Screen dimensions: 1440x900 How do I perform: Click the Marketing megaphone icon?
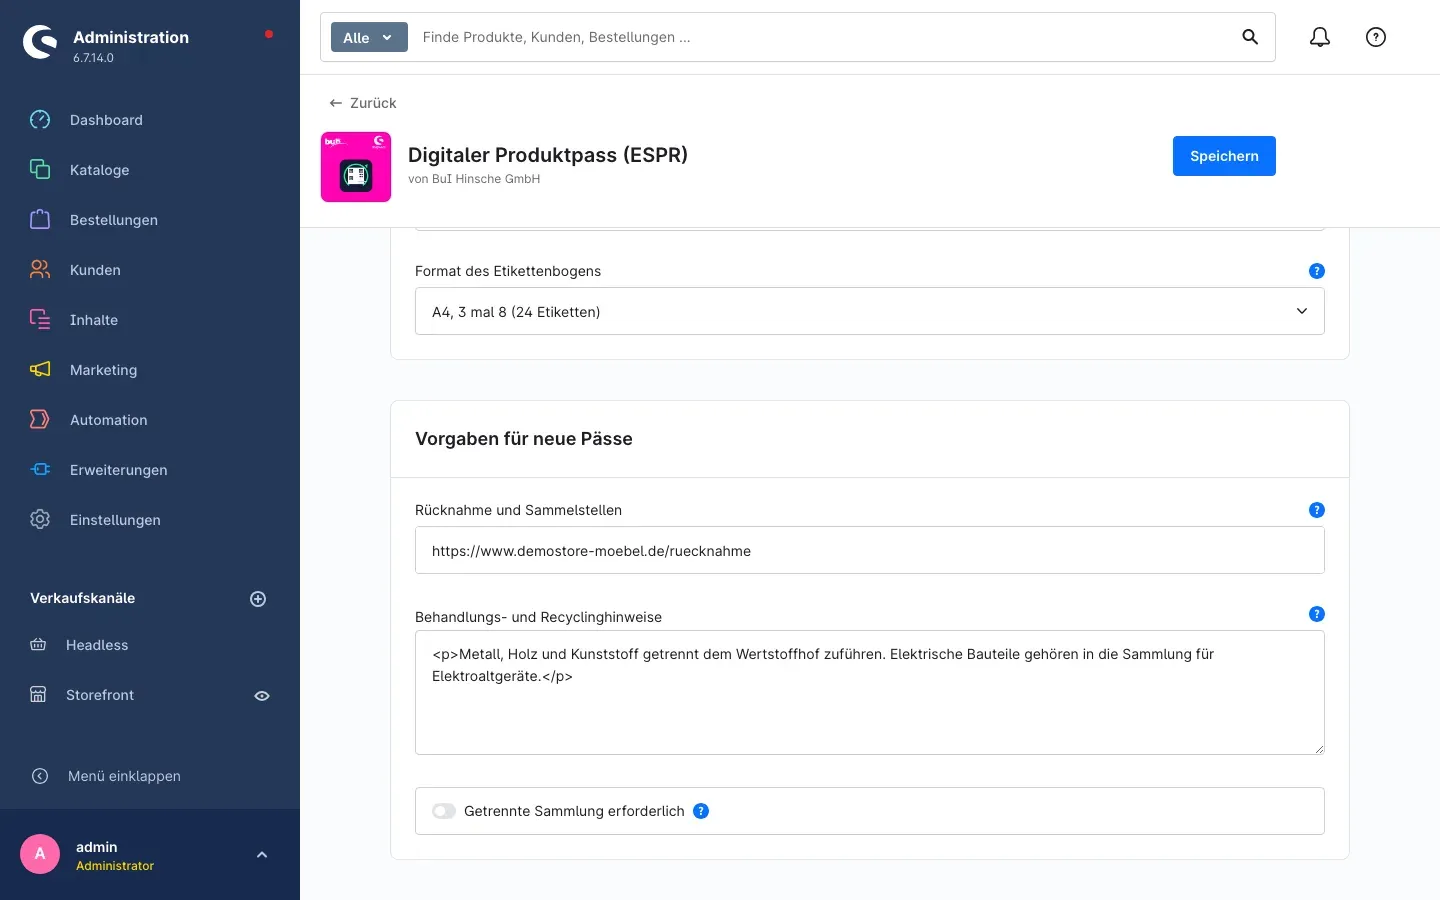click(40, 370)
